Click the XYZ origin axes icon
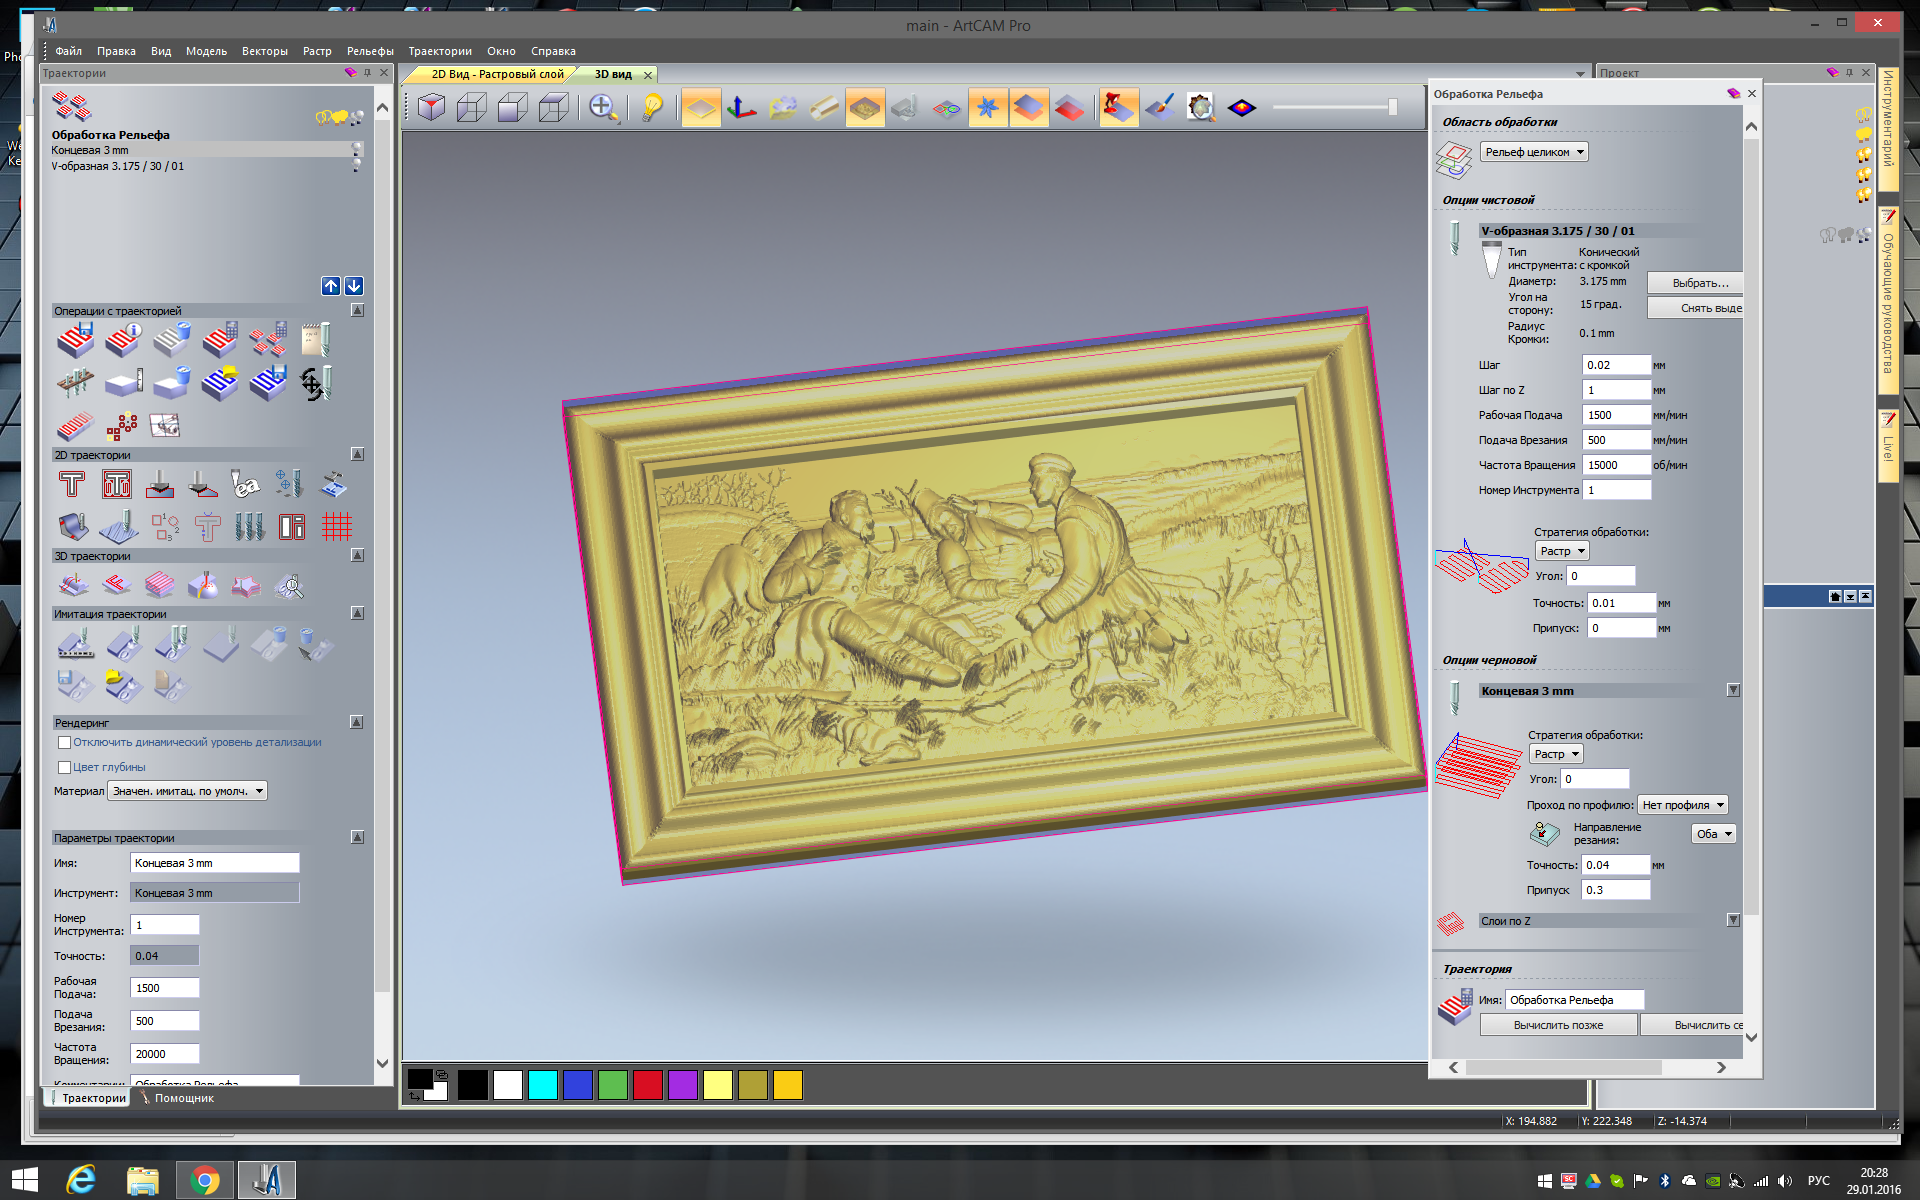 pyautogui.click(x=741, y=107)
